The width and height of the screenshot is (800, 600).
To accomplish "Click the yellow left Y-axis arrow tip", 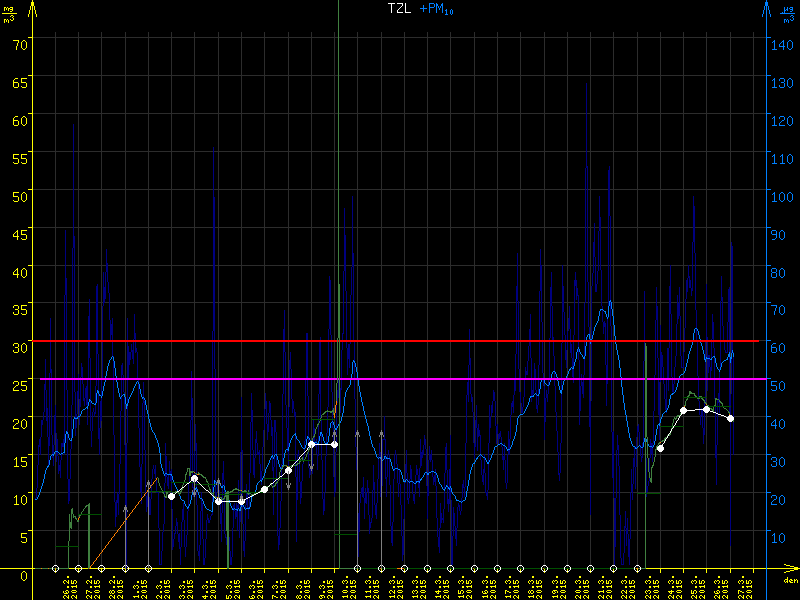I will [x=33, y=6].
